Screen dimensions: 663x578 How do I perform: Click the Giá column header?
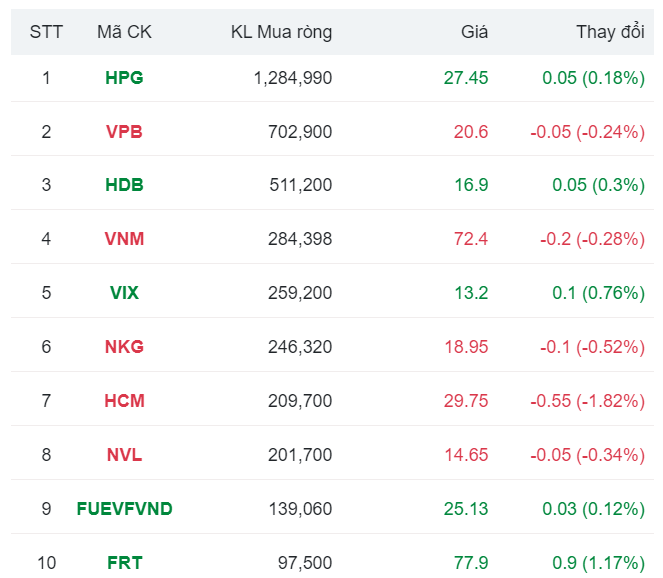[474, 32]
